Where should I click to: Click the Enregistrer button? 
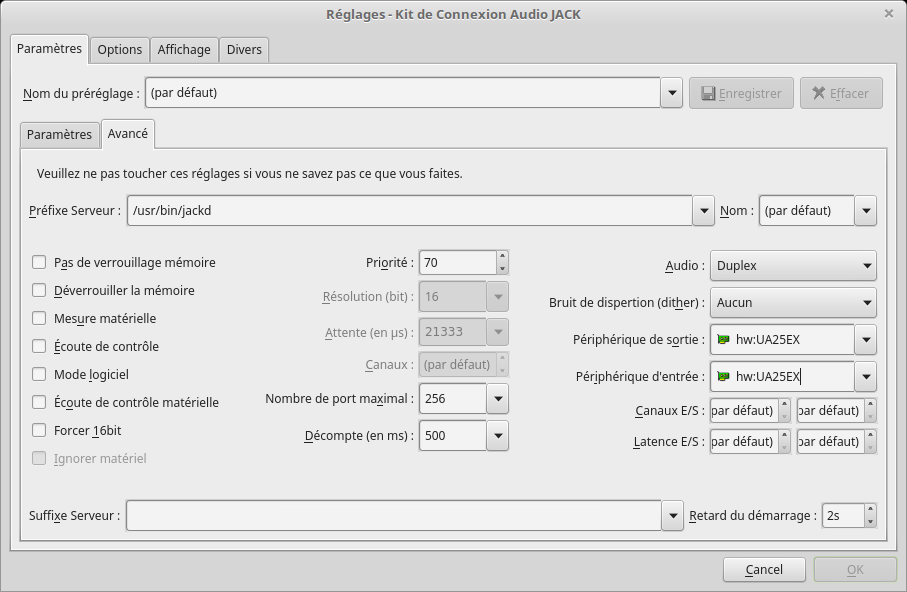(741, 93)
